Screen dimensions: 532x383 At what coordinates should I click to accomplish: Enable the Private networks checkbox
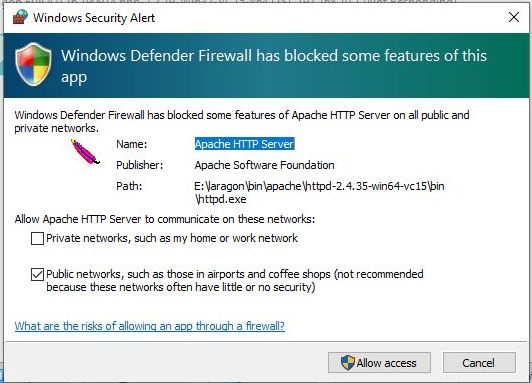[x=37, y=238]
